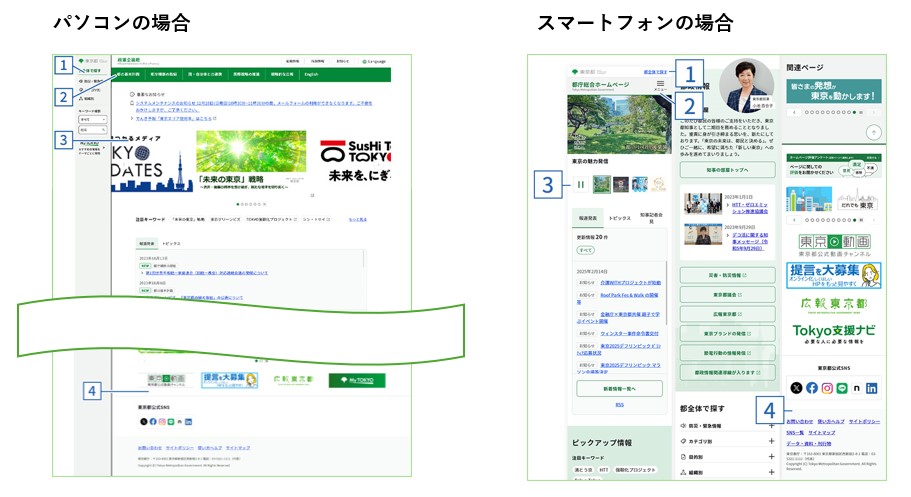The image size is (911, 497).
Task: Select トピックス tab on smartphone page
Action: pyautogui.click(x=619, y=218)
